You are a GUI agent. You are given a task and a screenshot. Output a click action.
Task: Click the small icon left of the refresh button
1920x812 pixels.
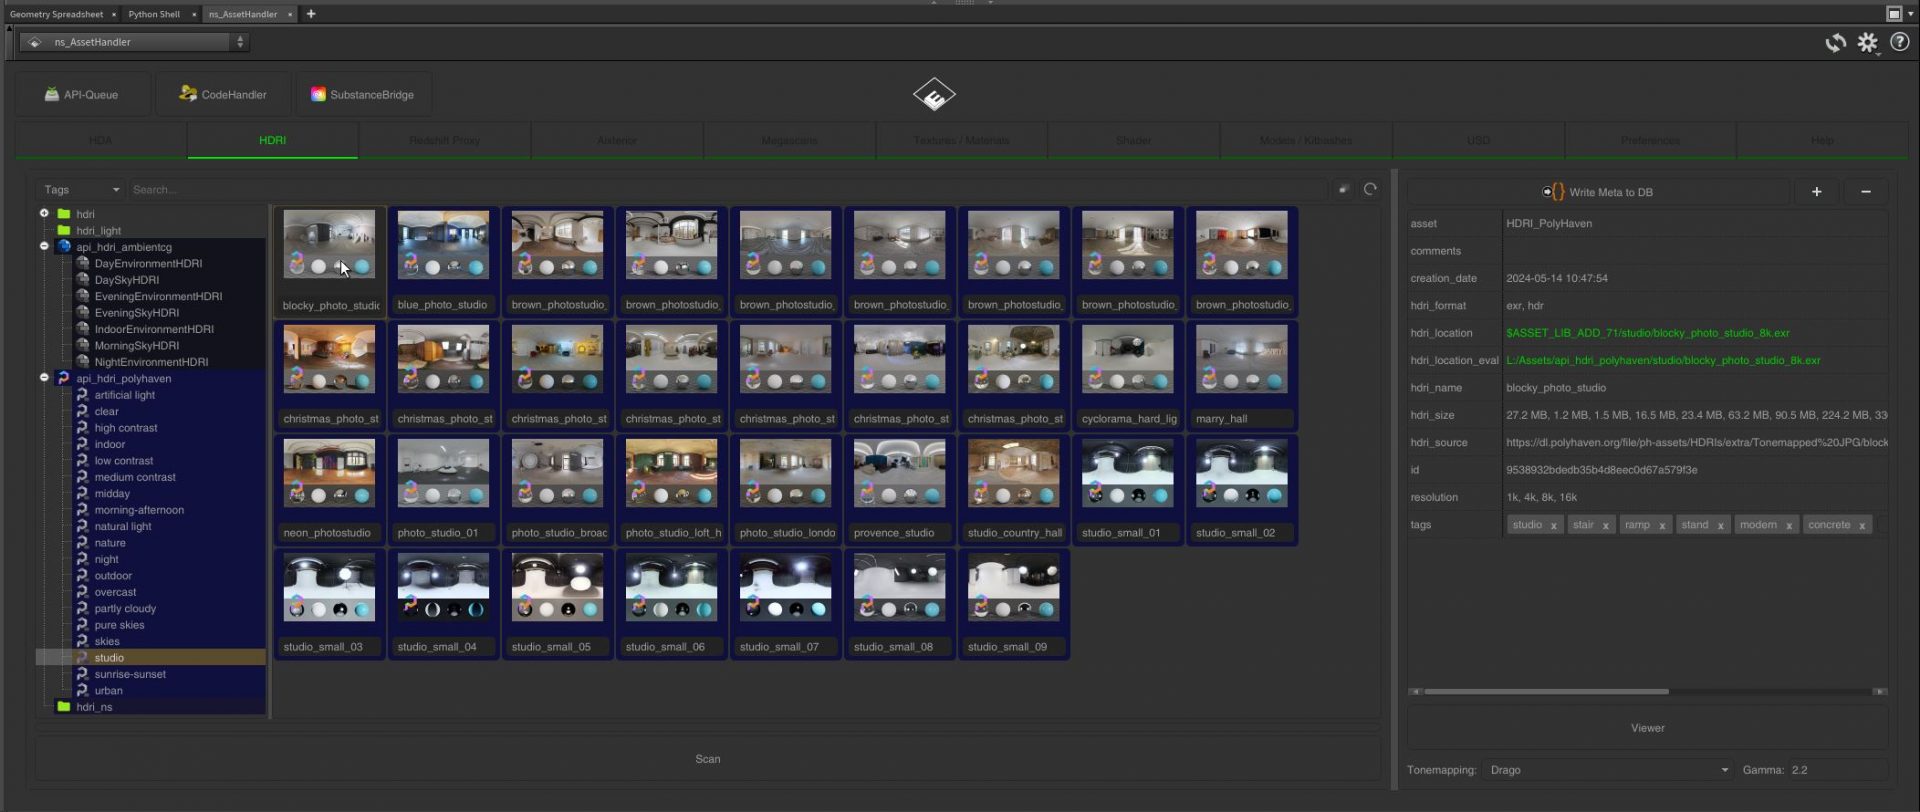point(1343,189)
